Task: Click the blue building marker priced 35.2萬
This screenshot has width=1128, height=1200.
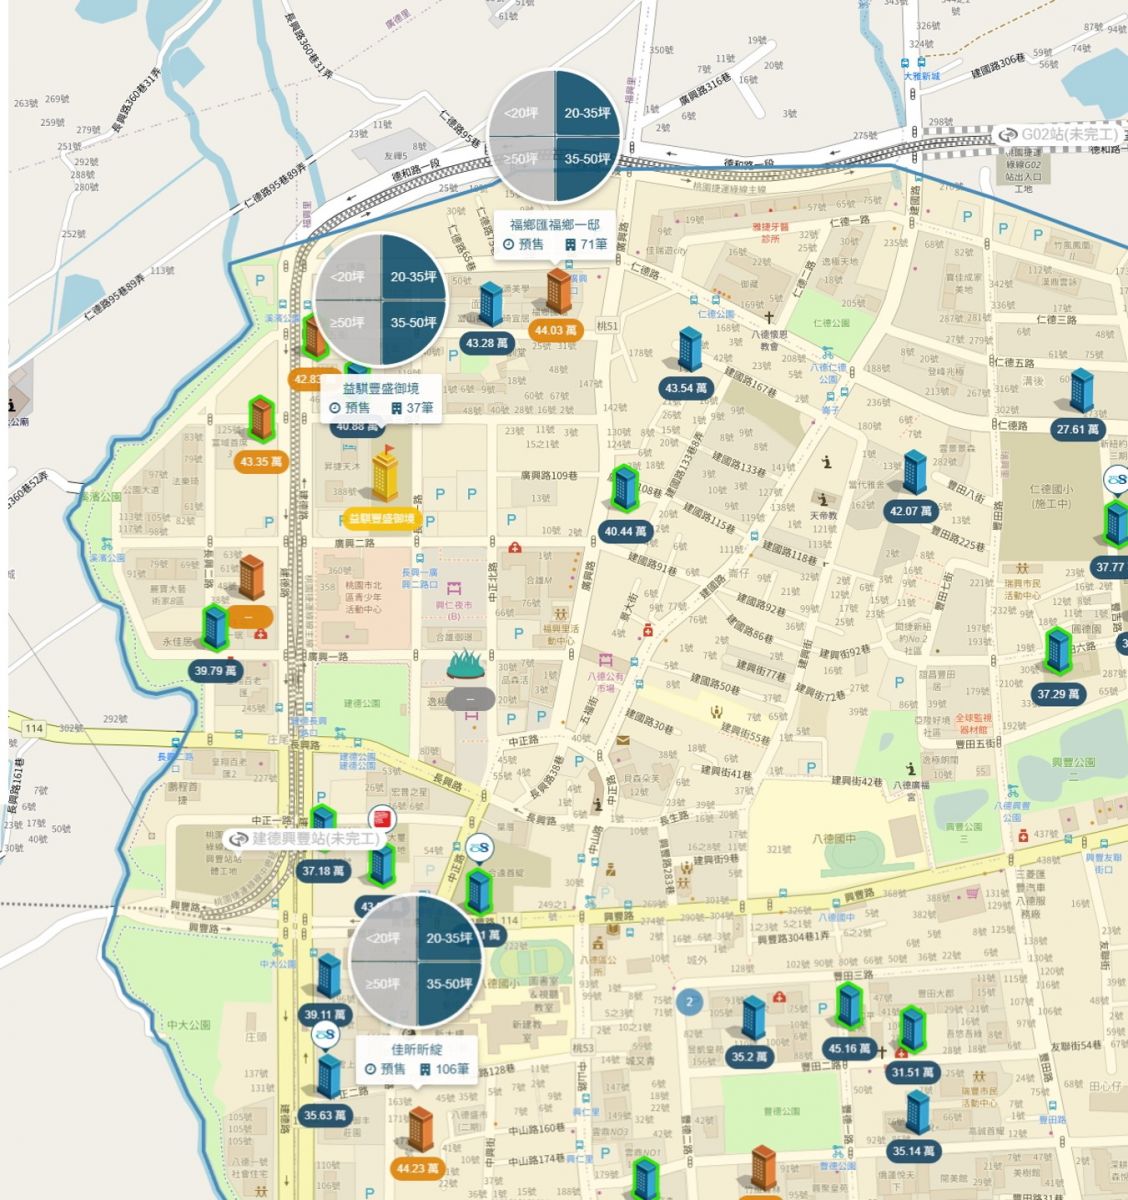Action: click(x=753, y=1018)
